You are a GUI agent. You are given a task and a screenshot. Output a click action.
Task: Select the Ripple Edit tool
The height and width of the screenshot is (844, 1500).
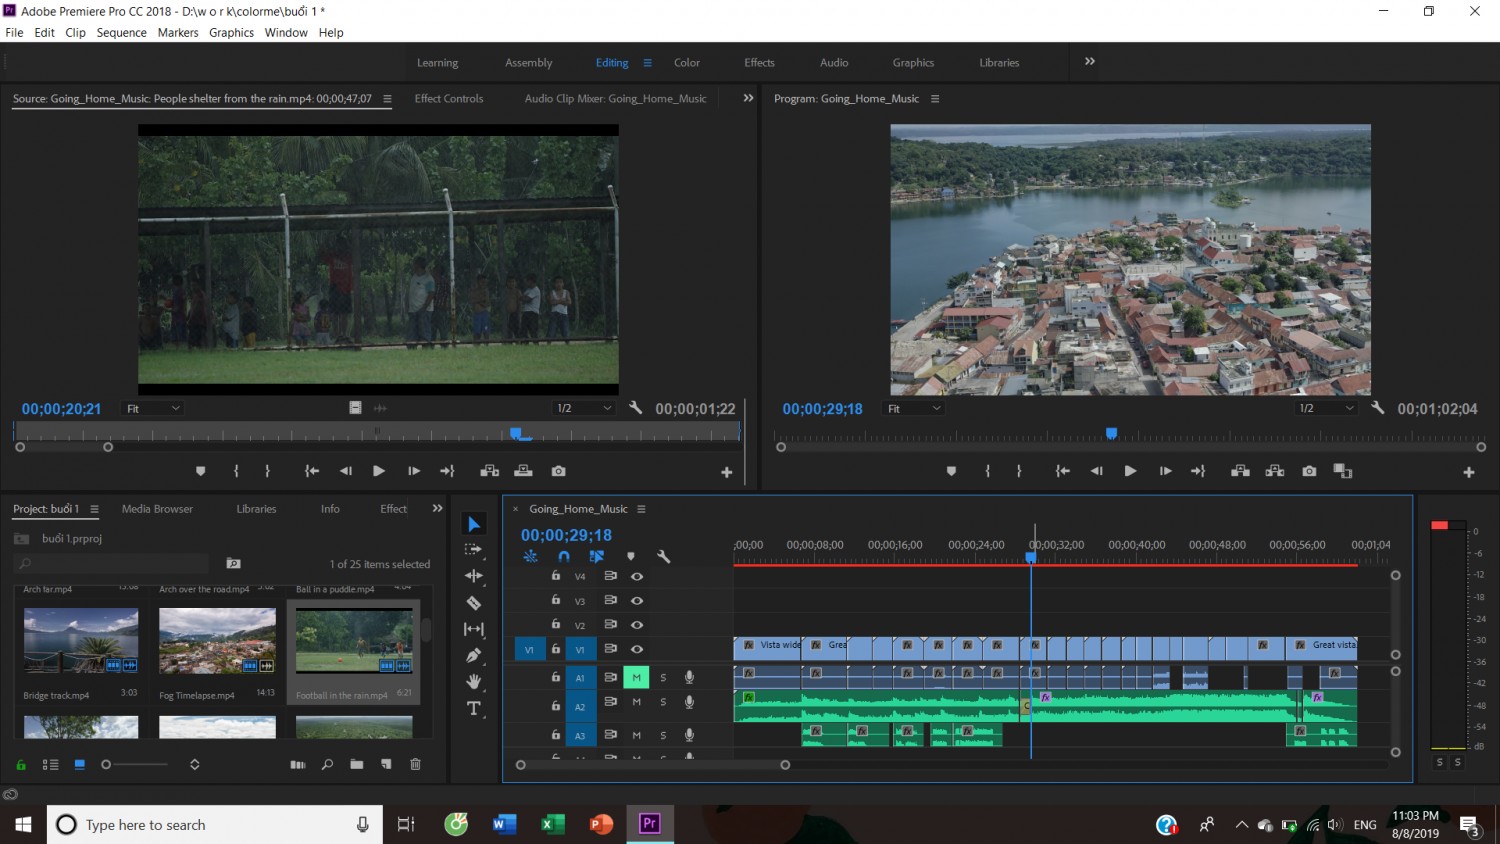(474, 576)
